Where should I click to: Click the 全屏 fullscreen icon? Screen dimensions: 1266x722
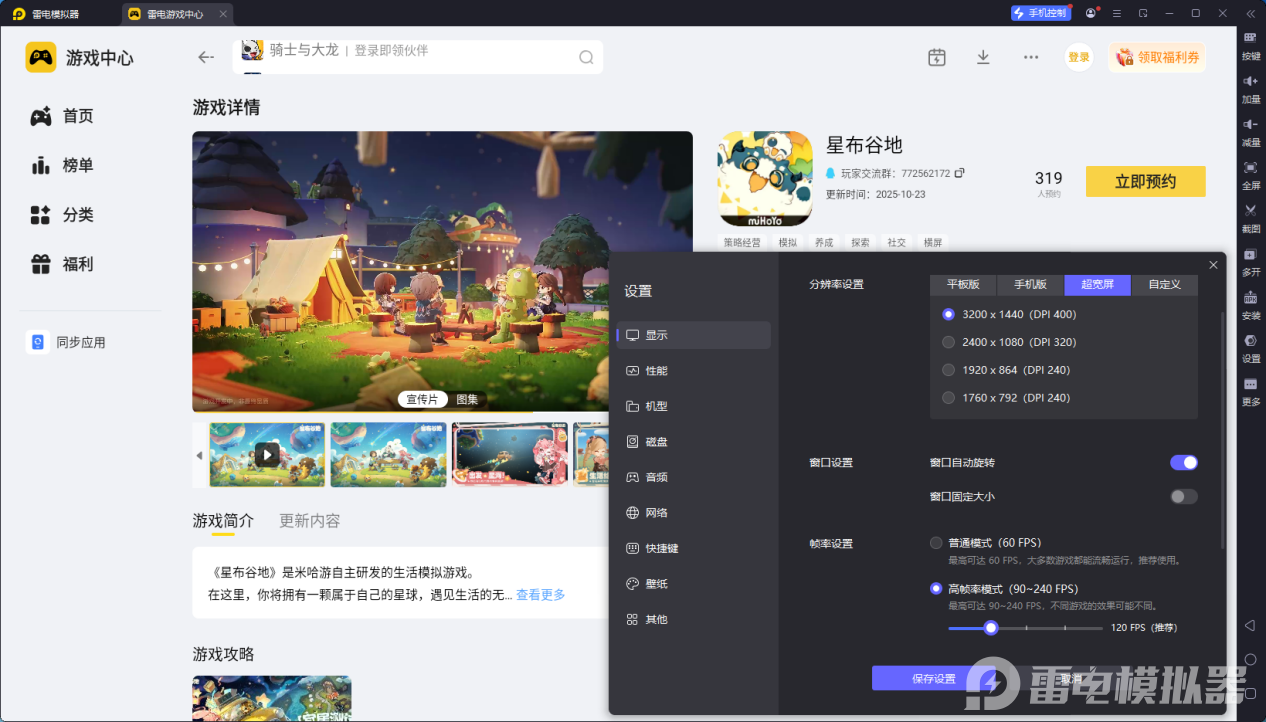coord(1250,168)
